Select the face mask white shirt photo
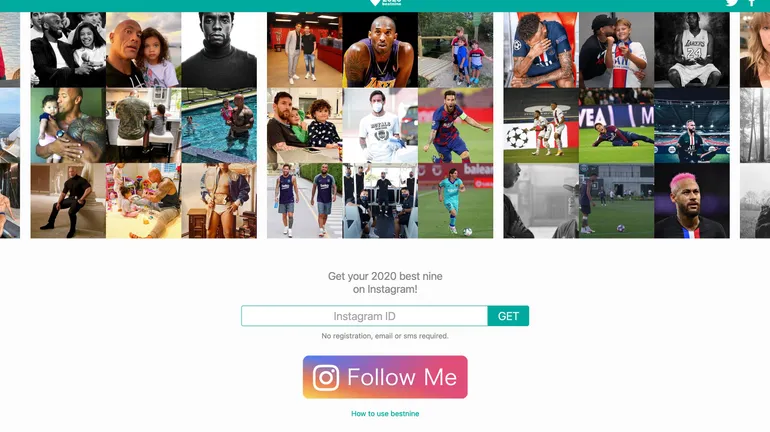 (380, 125)
